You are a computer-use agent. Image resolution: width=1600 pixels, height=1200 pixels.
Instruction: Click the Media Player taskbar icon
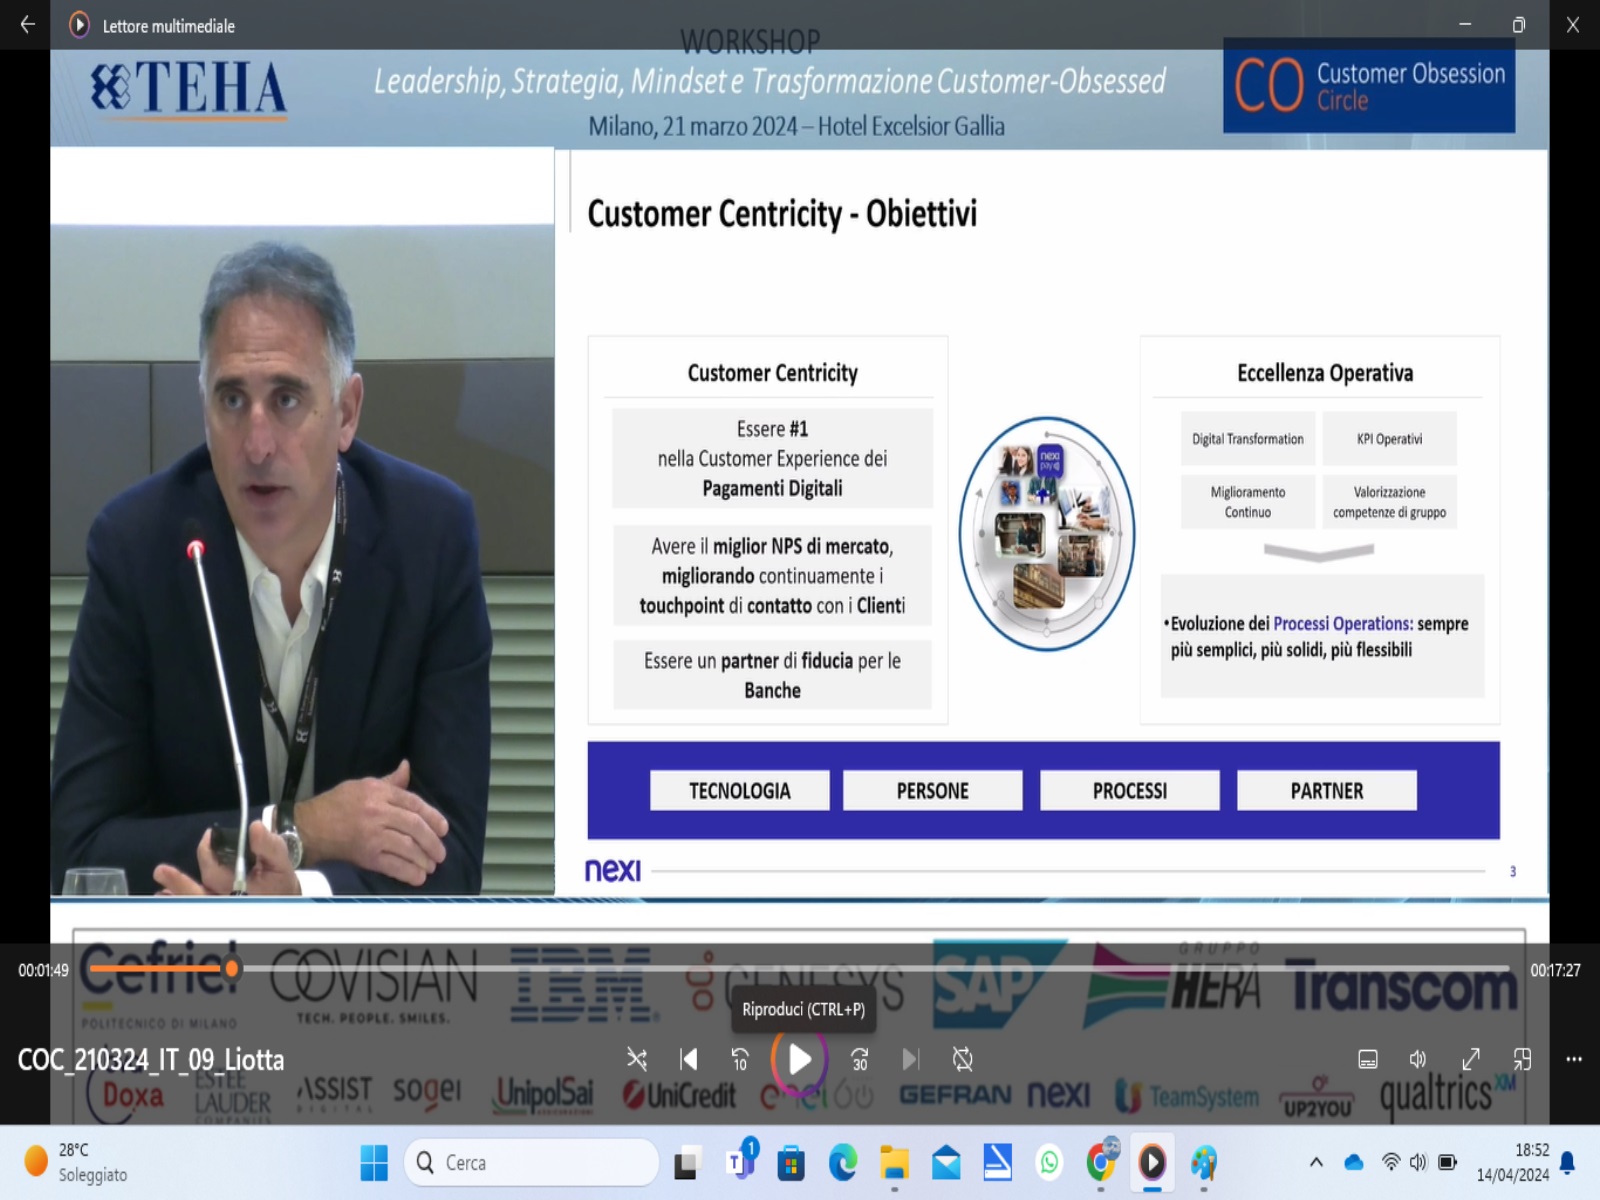coord(1152,1162)
